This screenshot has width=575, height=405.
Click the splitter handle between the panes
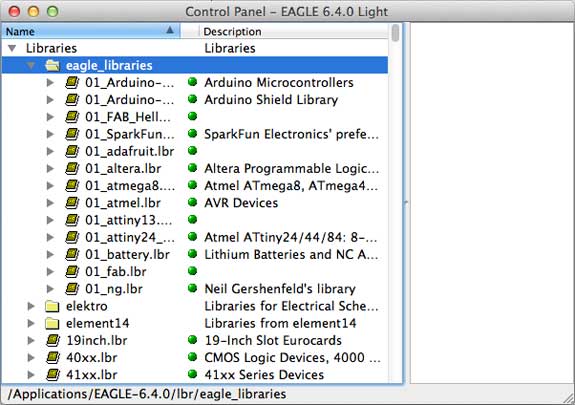[x=406, y=202]
